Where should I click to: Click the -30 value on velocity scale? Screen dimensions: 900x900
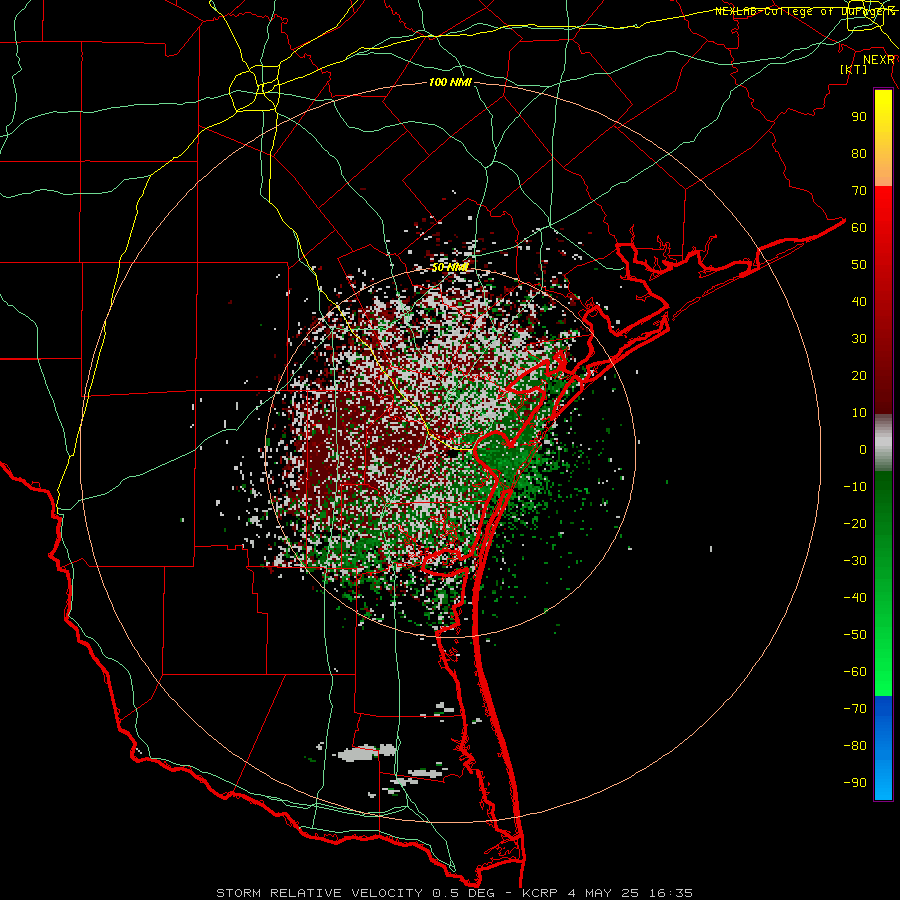point(855,561)
